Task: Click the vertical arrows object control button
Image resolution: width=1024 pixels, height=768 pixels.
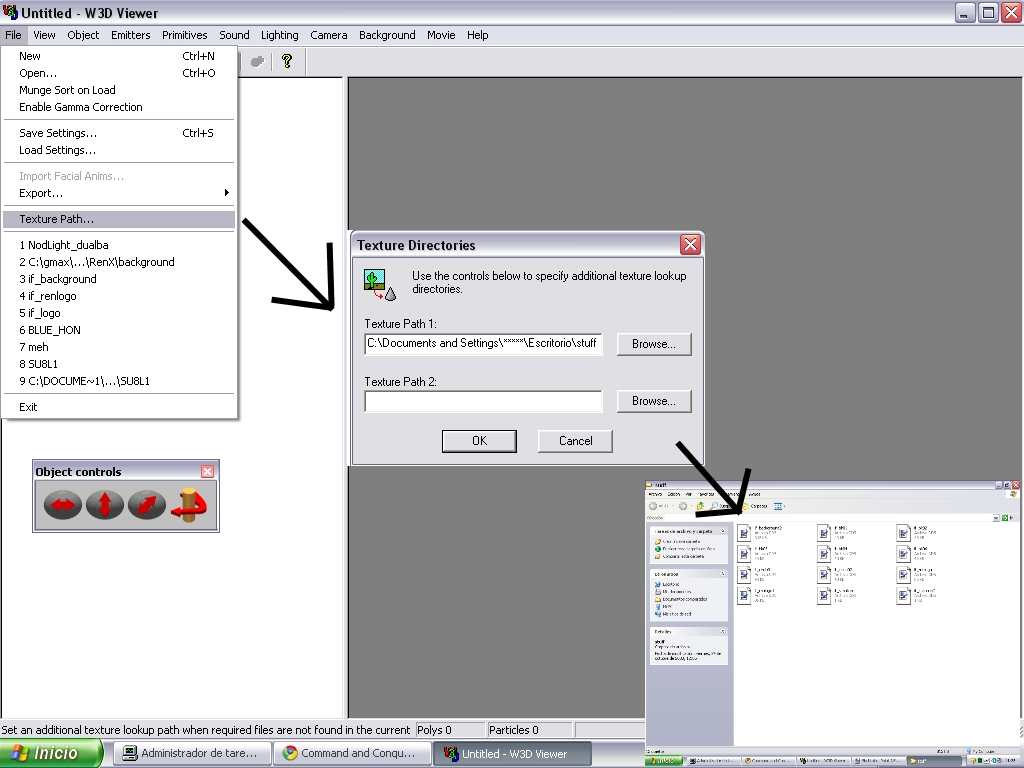Action: pyautogui.click(x=104, y=505)
